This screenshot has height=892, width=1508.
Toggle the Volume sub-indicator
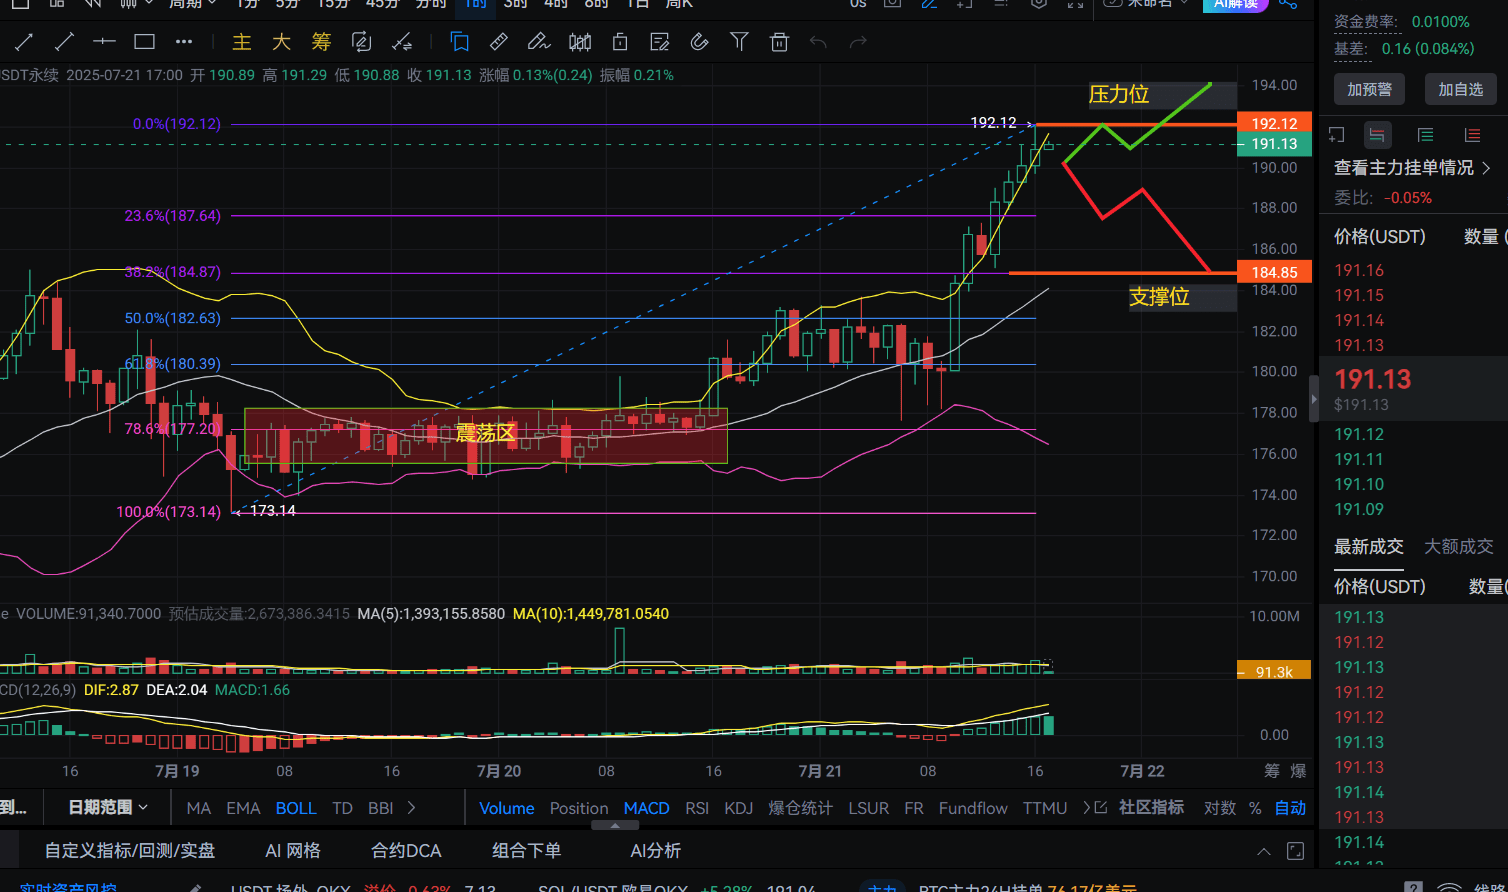pyautogui.click(x=506, y=808)
